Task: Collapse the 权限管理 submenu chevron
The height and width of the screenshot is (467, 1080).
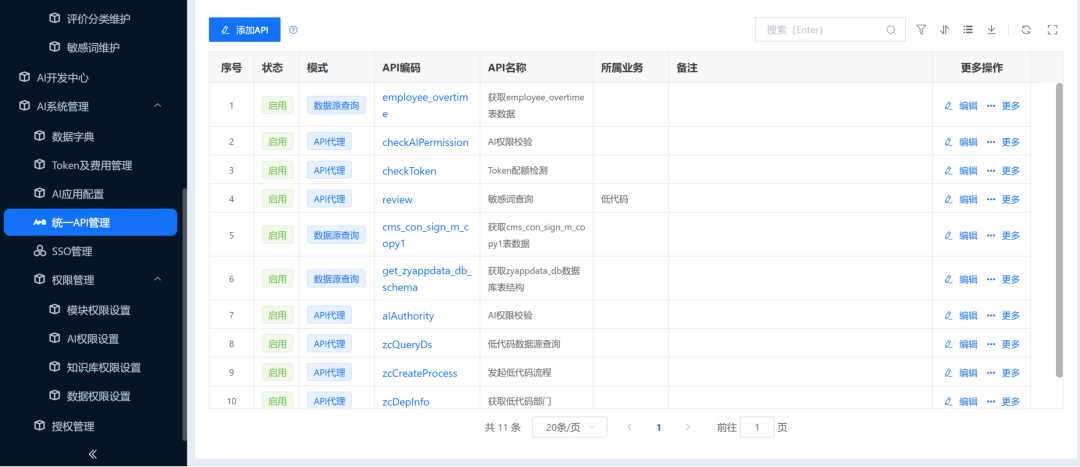Action: pos(158,279)
